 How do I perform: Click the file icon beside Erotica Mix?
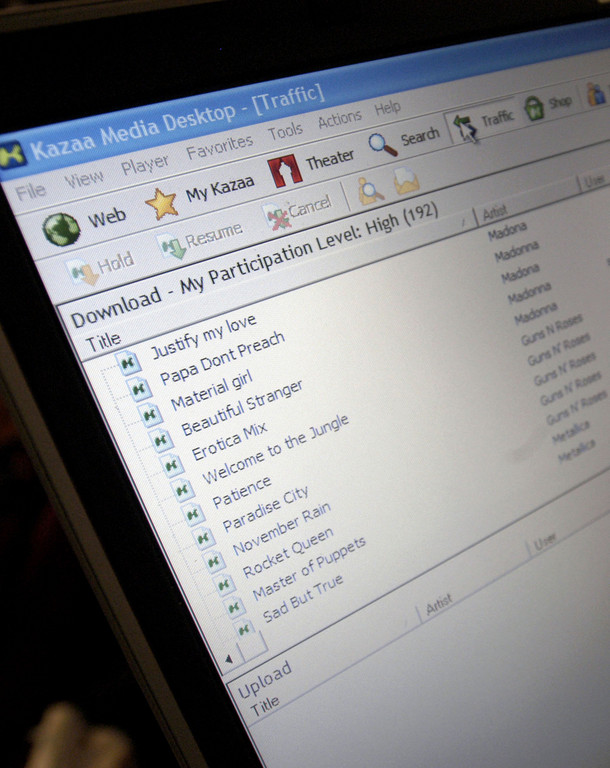coord(171,465)
